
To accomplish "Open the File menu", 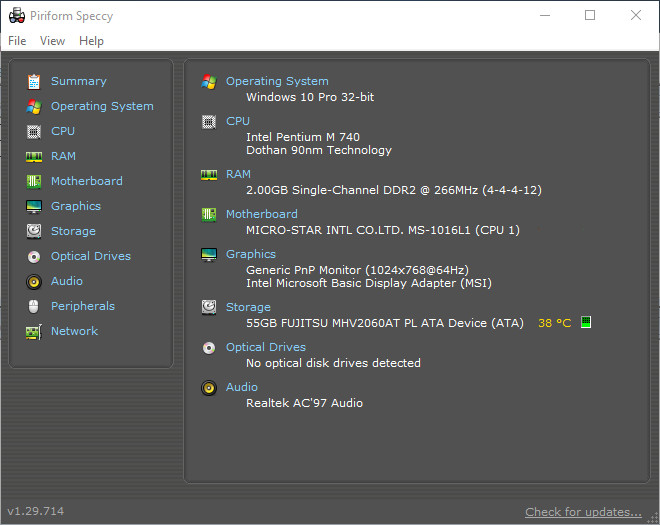I will coord(17,41).
